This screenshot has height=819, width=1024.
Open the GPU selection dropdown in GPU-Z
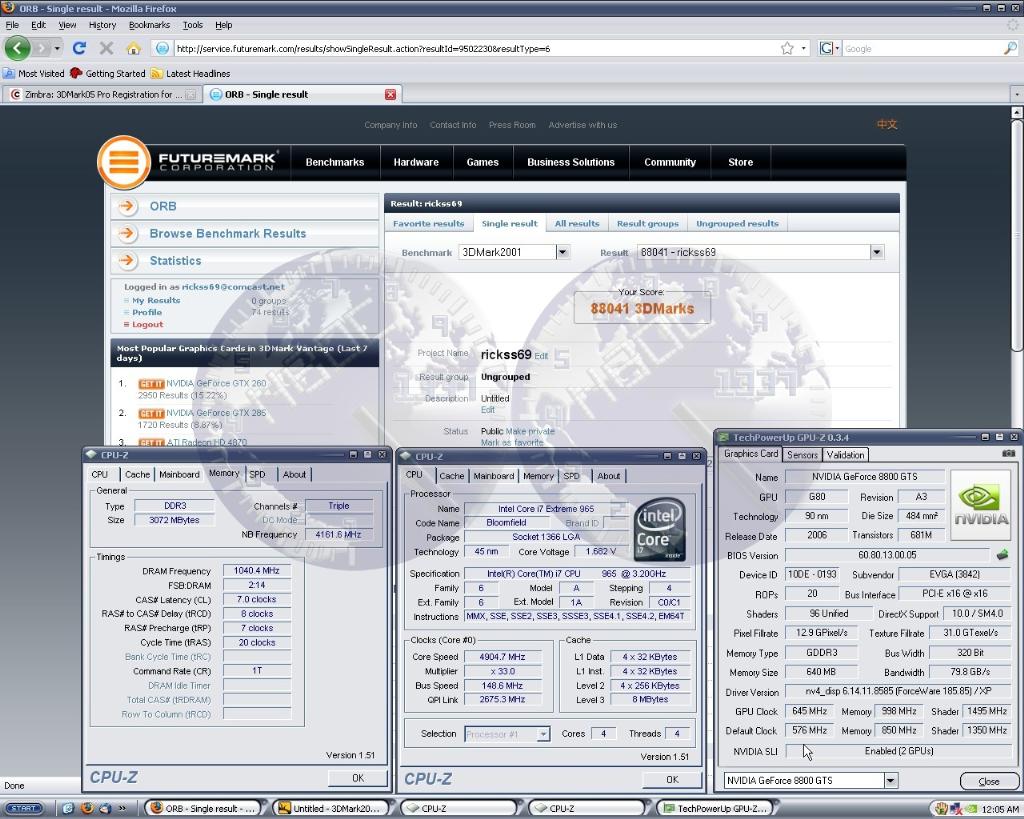tap(891, 780)
